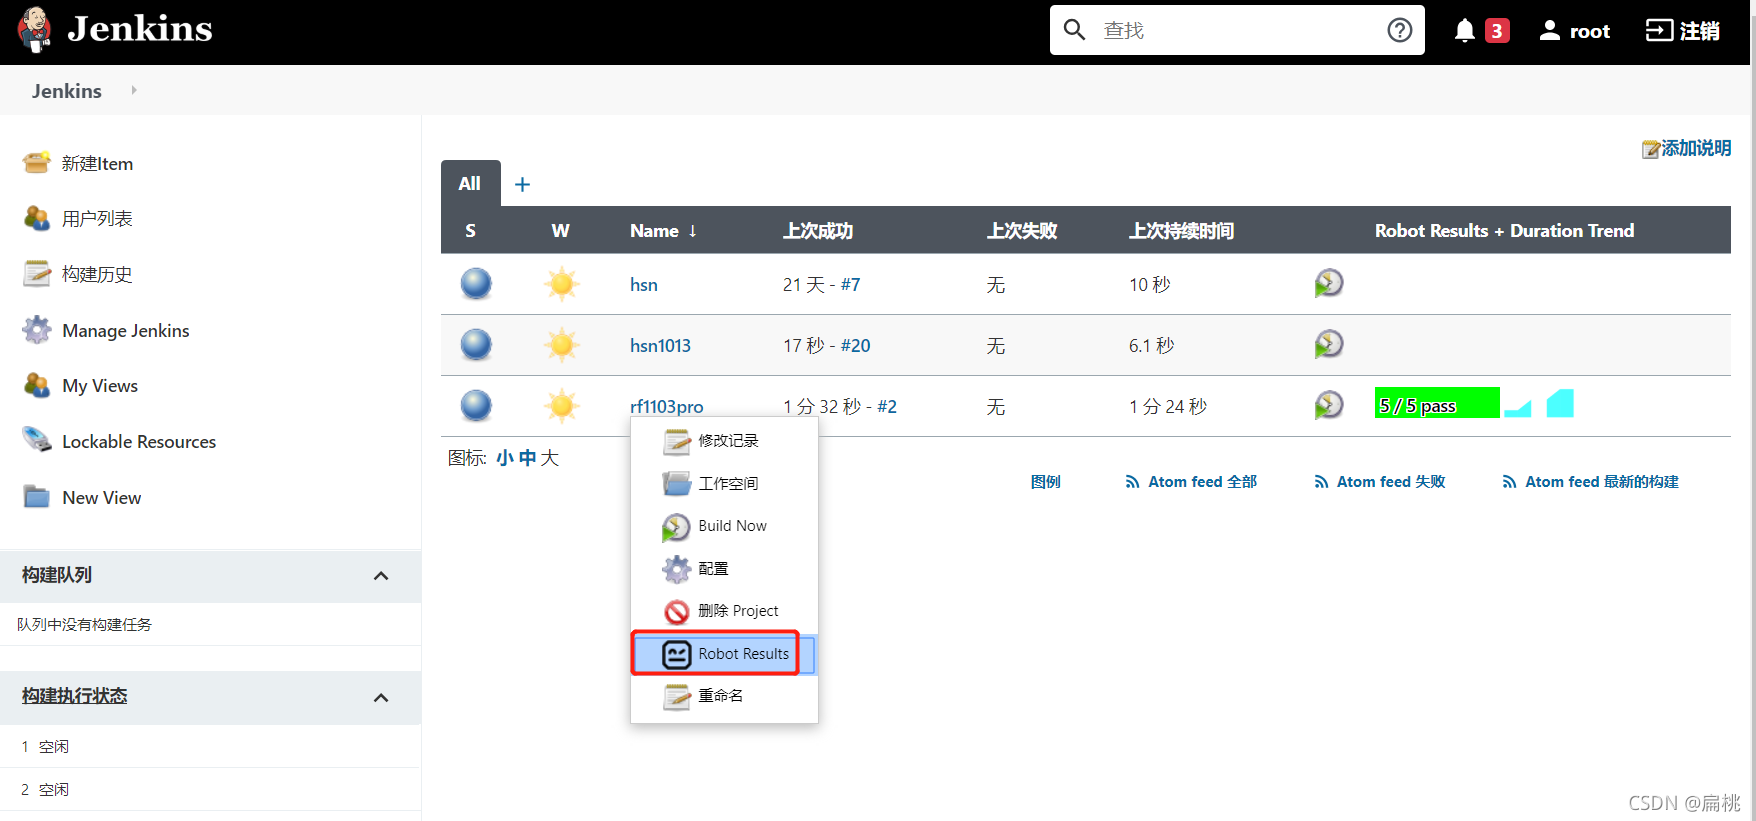
Task: Click the green 5 / 5 pass bar
Action: (1437, 403)
